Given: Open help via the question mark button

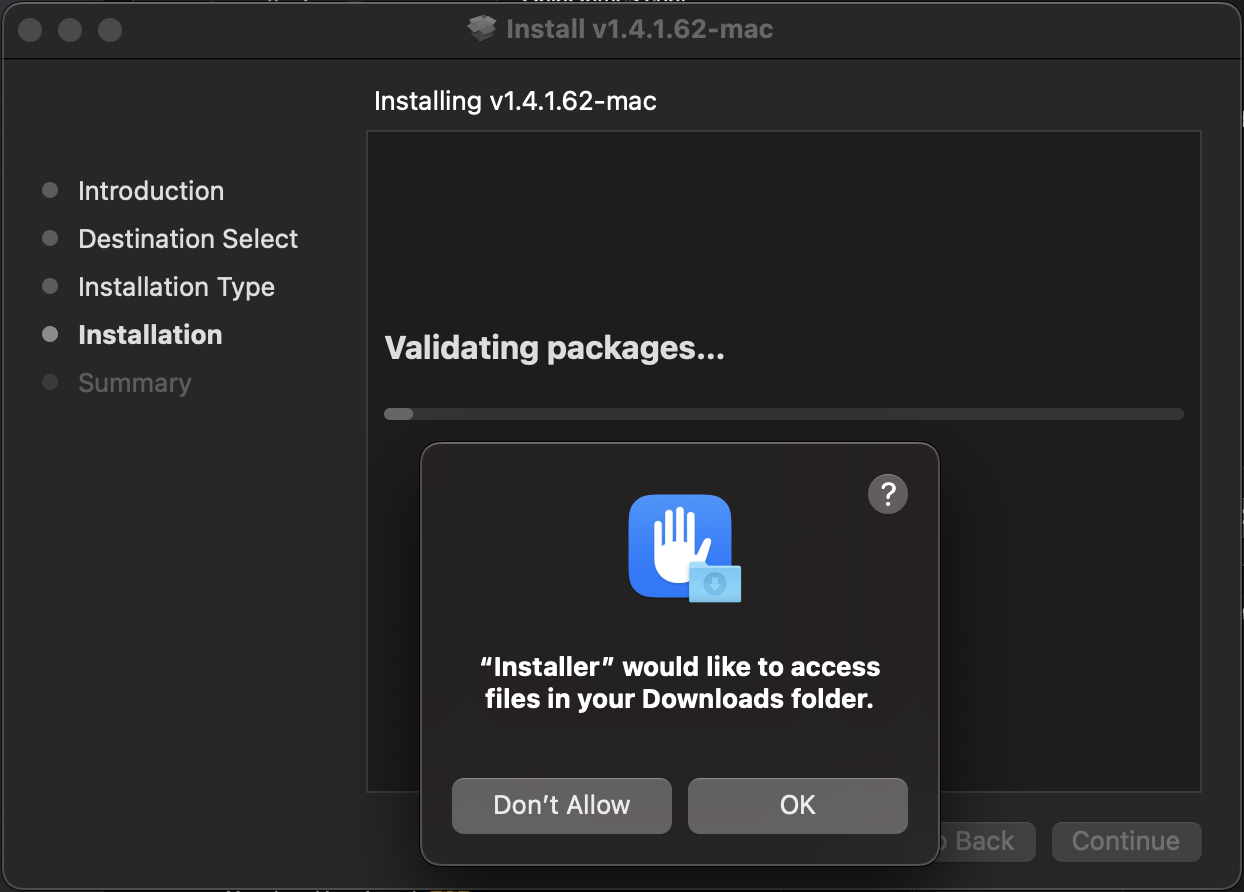Looking at the screenshot, I should pos(887,493).
